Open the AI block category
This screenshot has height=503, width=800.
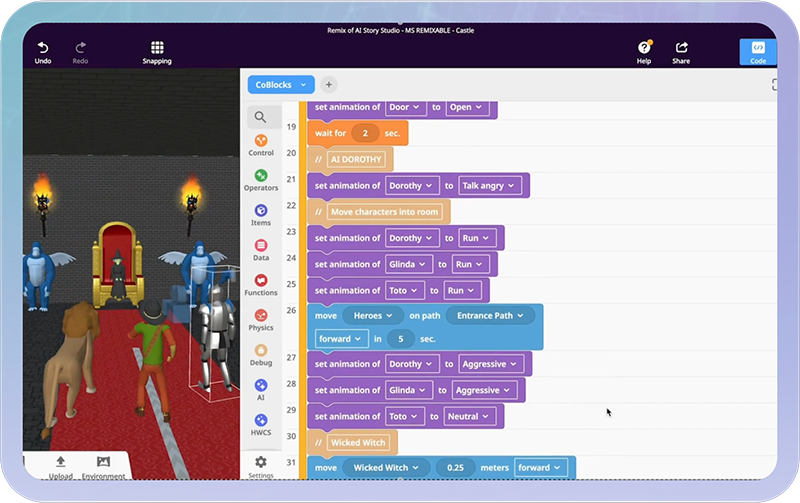(261, 390)
